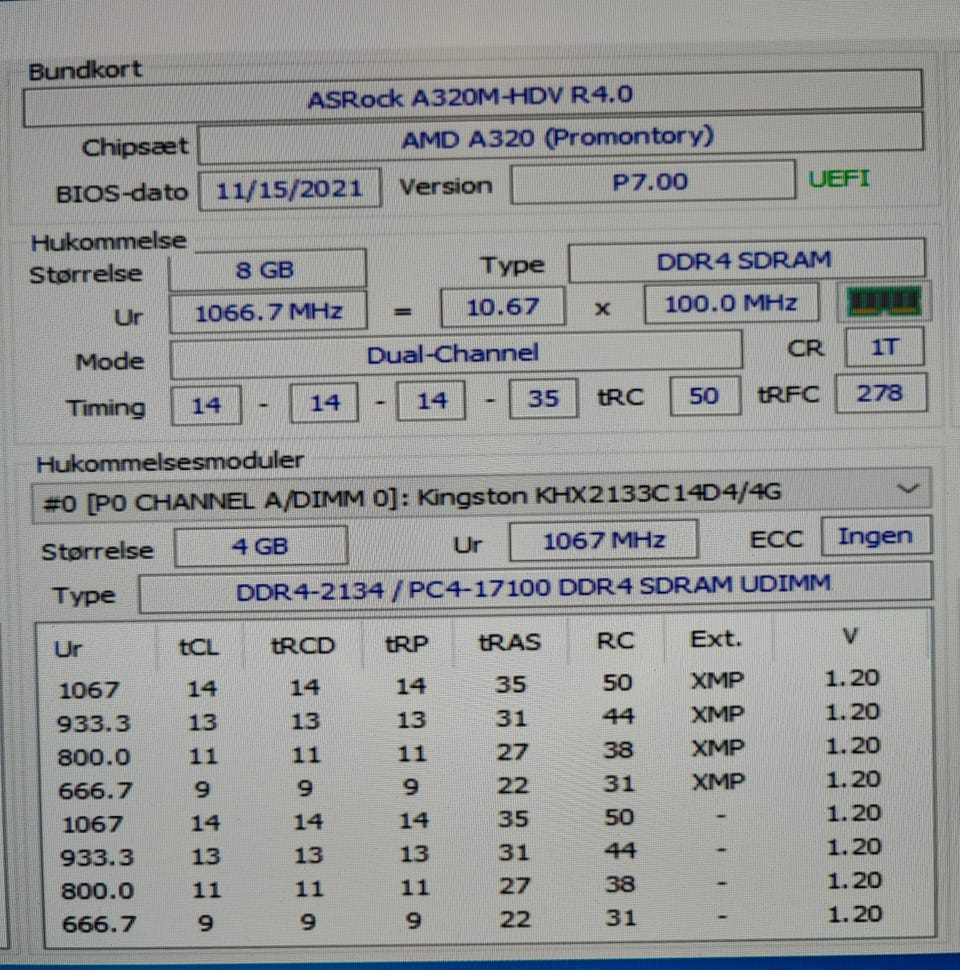The image size is (960, 970).
Task: Click the RC column header
Action: coord(615,641)
